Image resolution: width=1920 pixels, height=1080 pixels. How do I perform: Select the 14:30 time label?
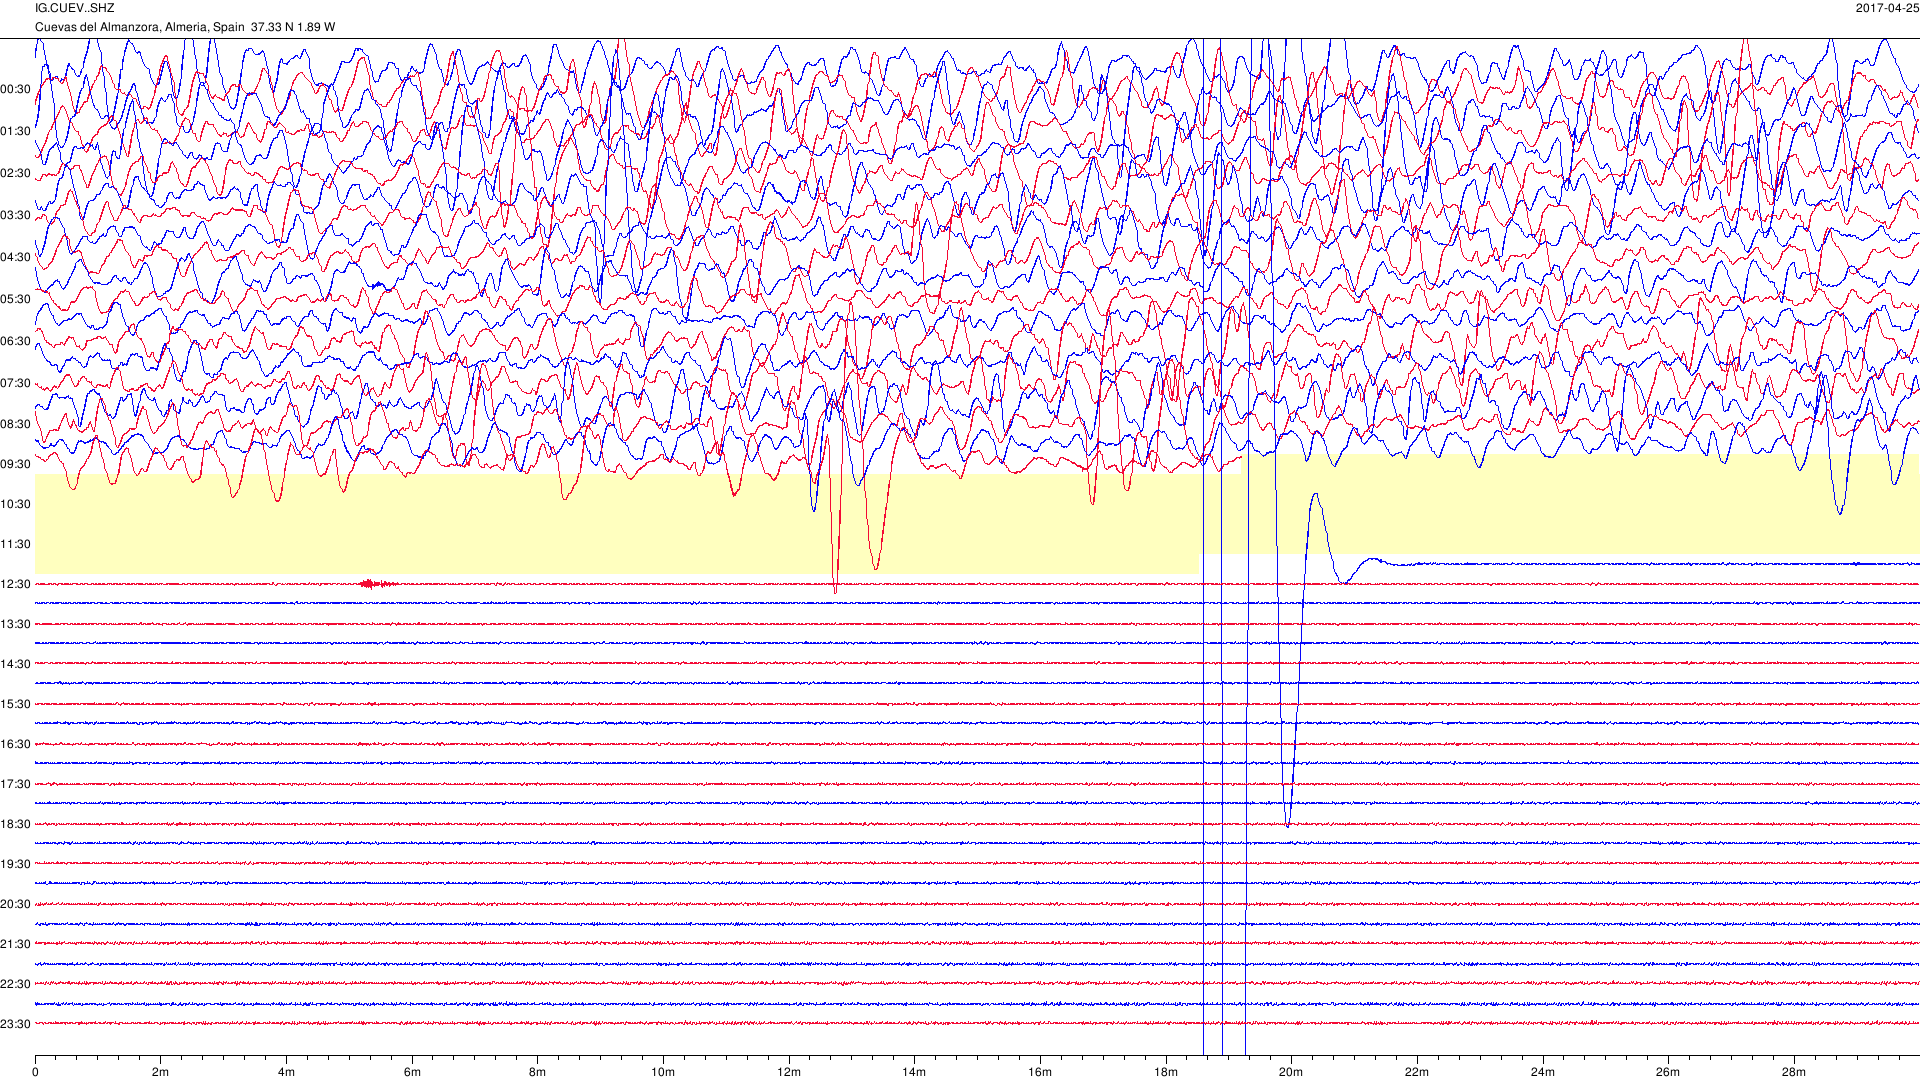[x=15, y=665]
